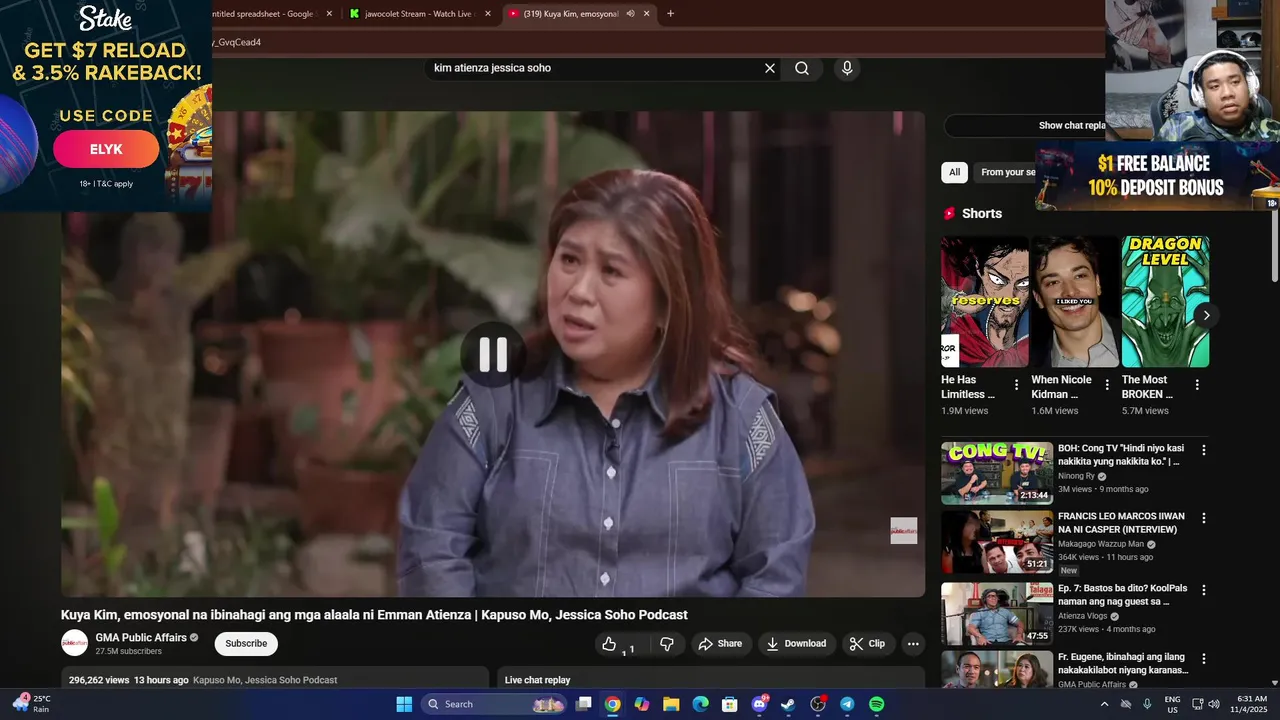The image size is (1280, 720).
Task: Start voice search with microphone icon
Action: coord(847,68)
